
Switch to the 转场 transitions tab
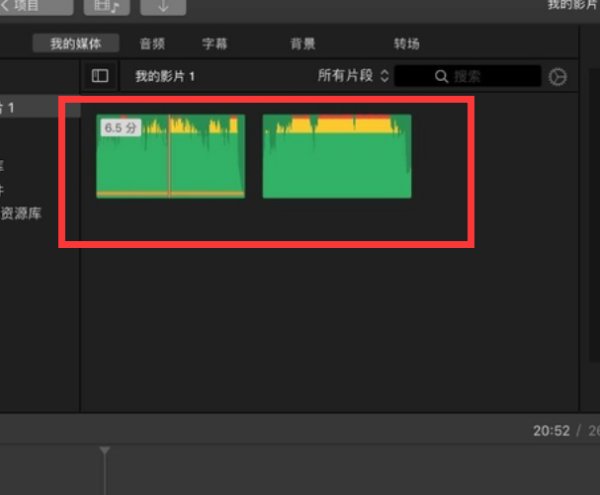point(407,44)
